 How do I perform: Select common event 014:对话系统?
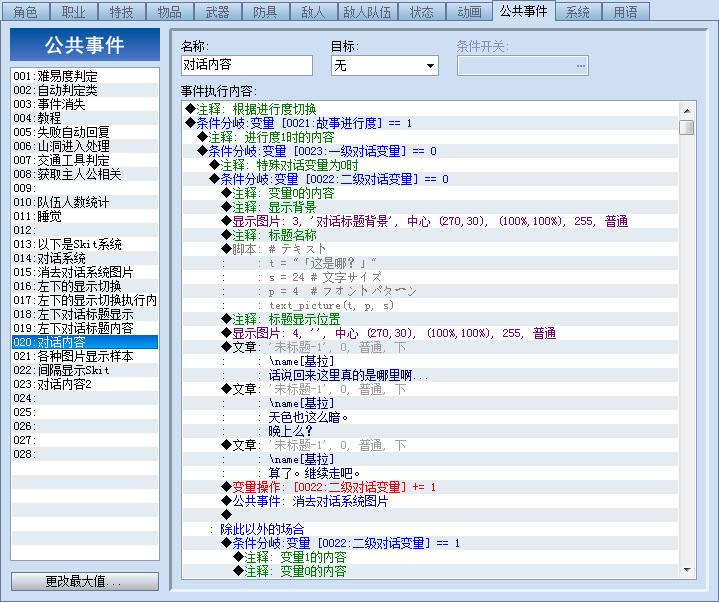pos(85,258)
